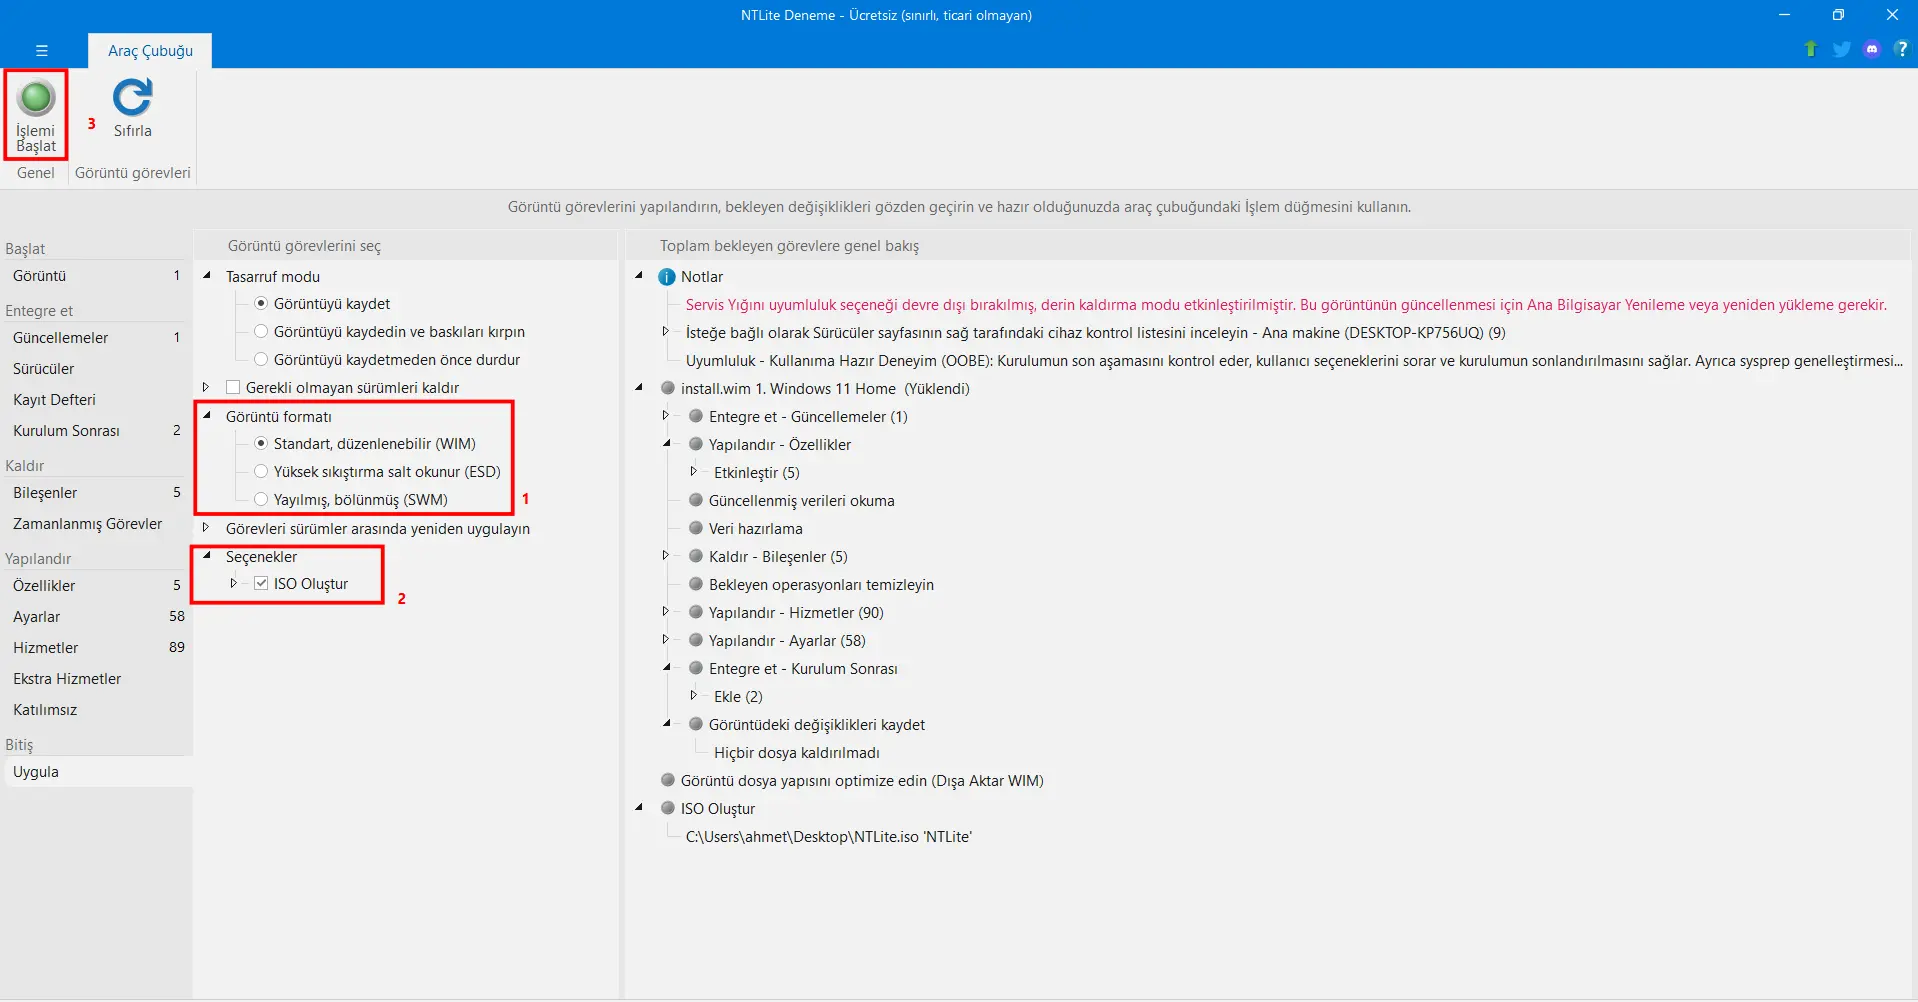Collapse the install.wim Windows 11 Home node
1918x1002 pixels.
pos(639,387)
